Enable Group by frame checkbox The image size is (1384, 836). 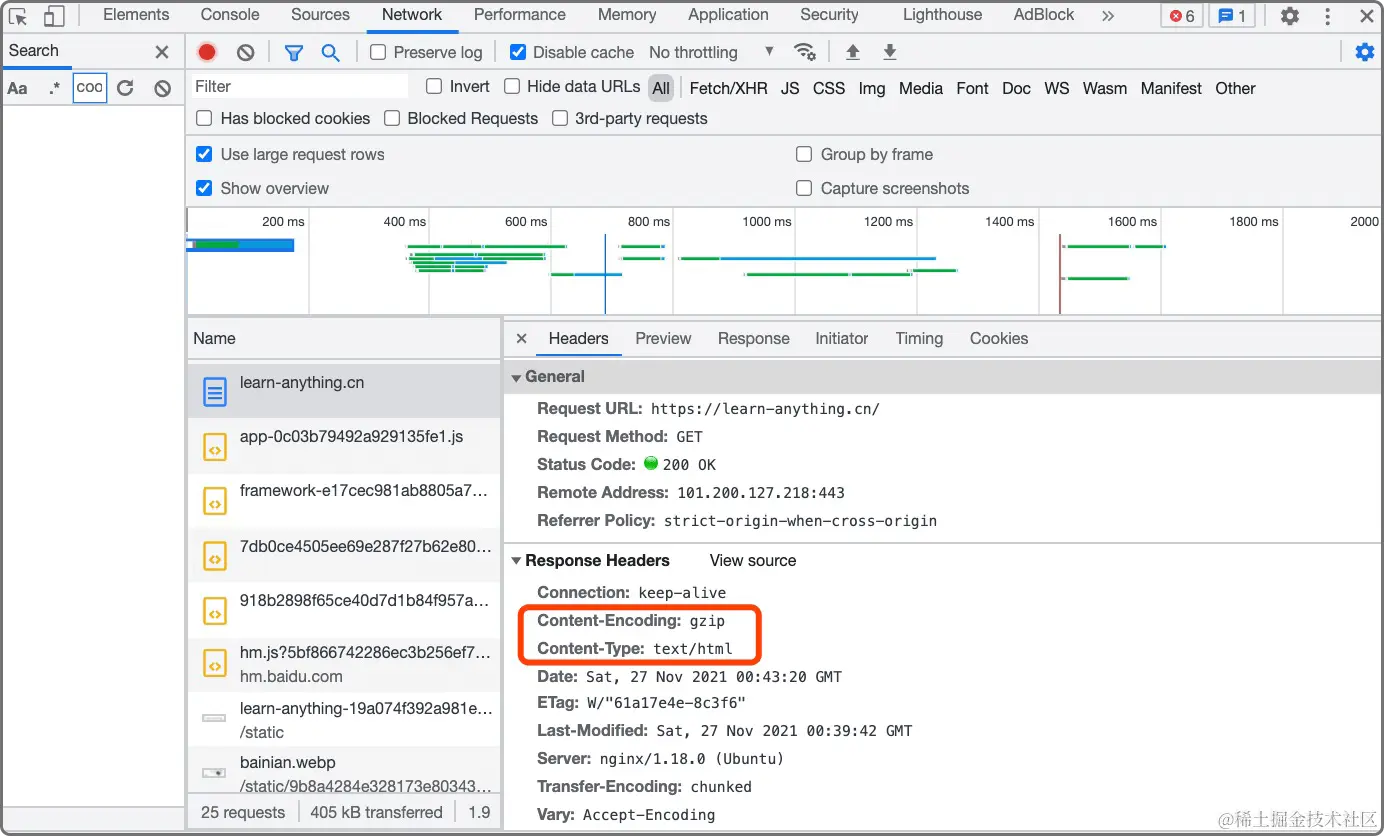tap(803, 154)
